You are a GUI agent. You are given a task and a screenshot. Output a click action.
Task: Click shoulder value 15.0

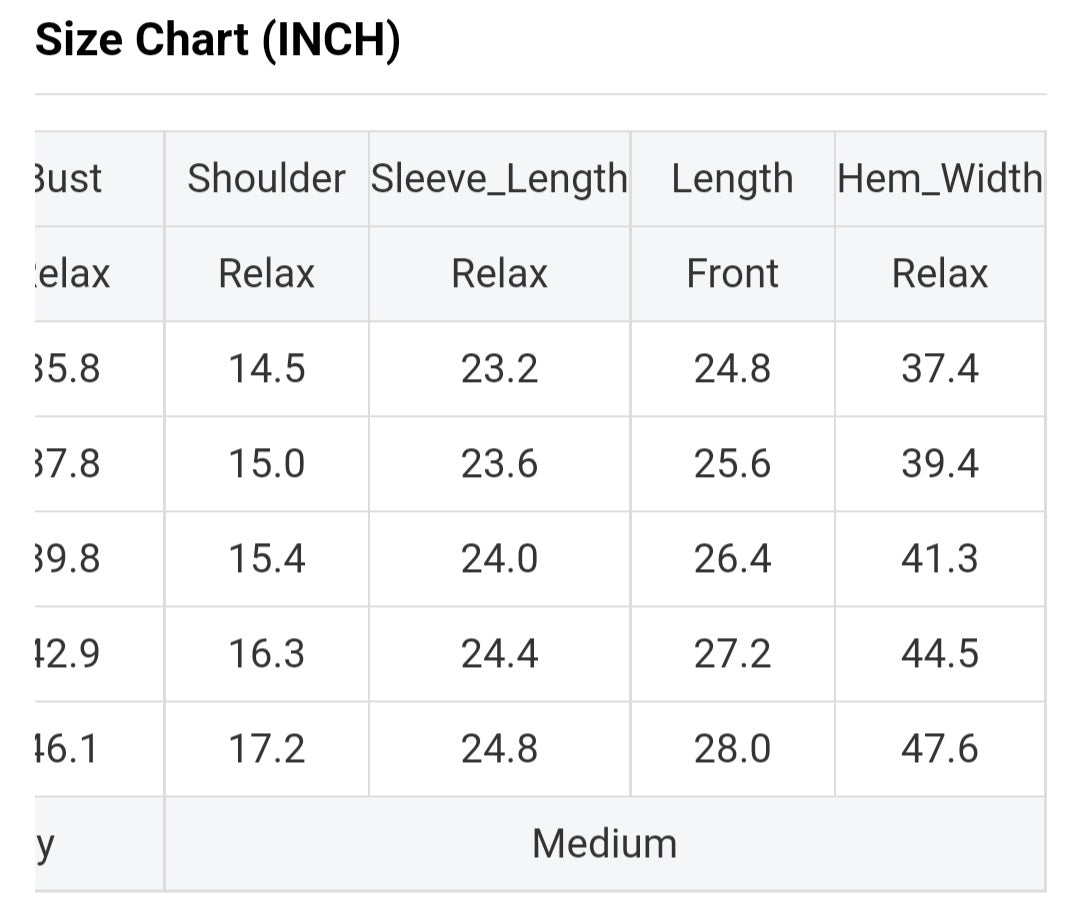(x=266, y=464)
